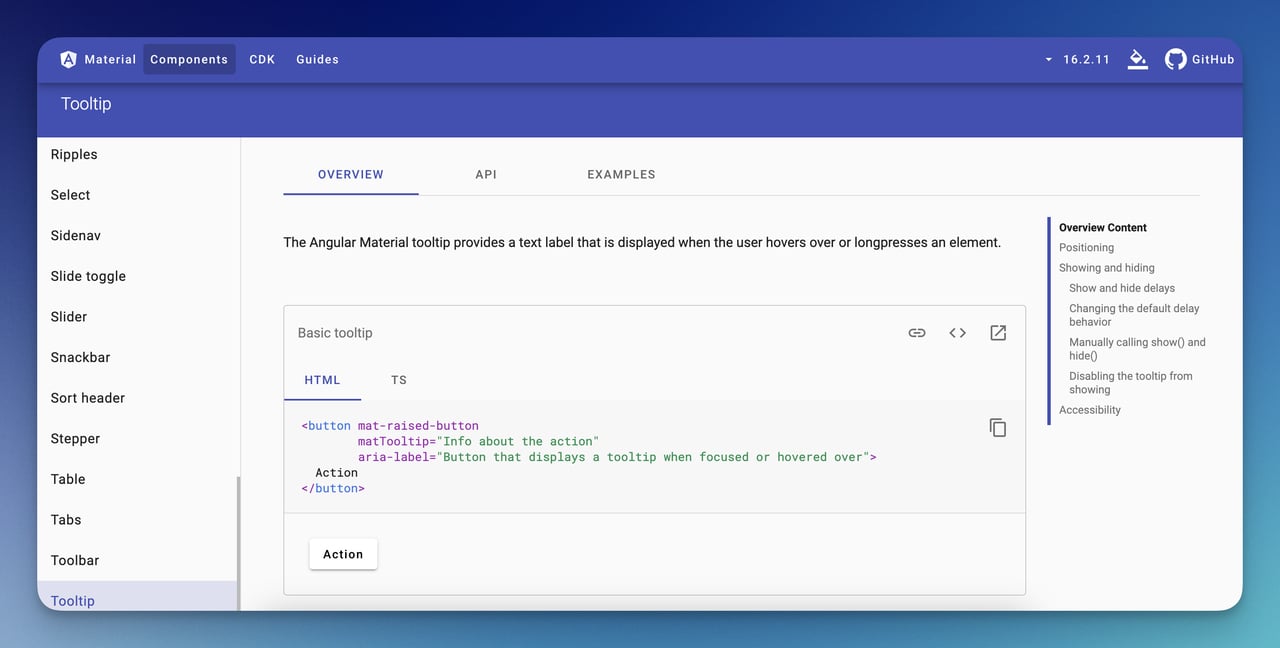The image size is (1280, 648).
Task: Open the theme picker paint bucket icon
Action: [1137, 59]
